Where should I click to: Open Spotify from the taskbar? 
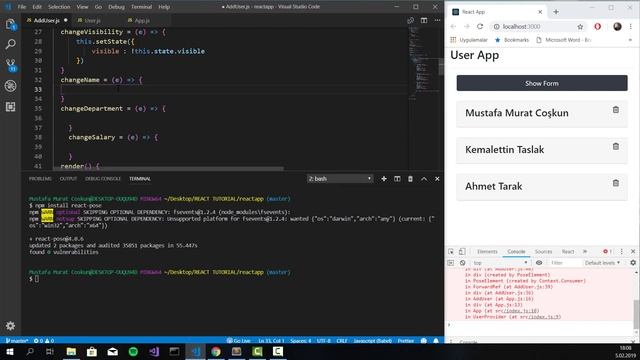tap(133, 351)
